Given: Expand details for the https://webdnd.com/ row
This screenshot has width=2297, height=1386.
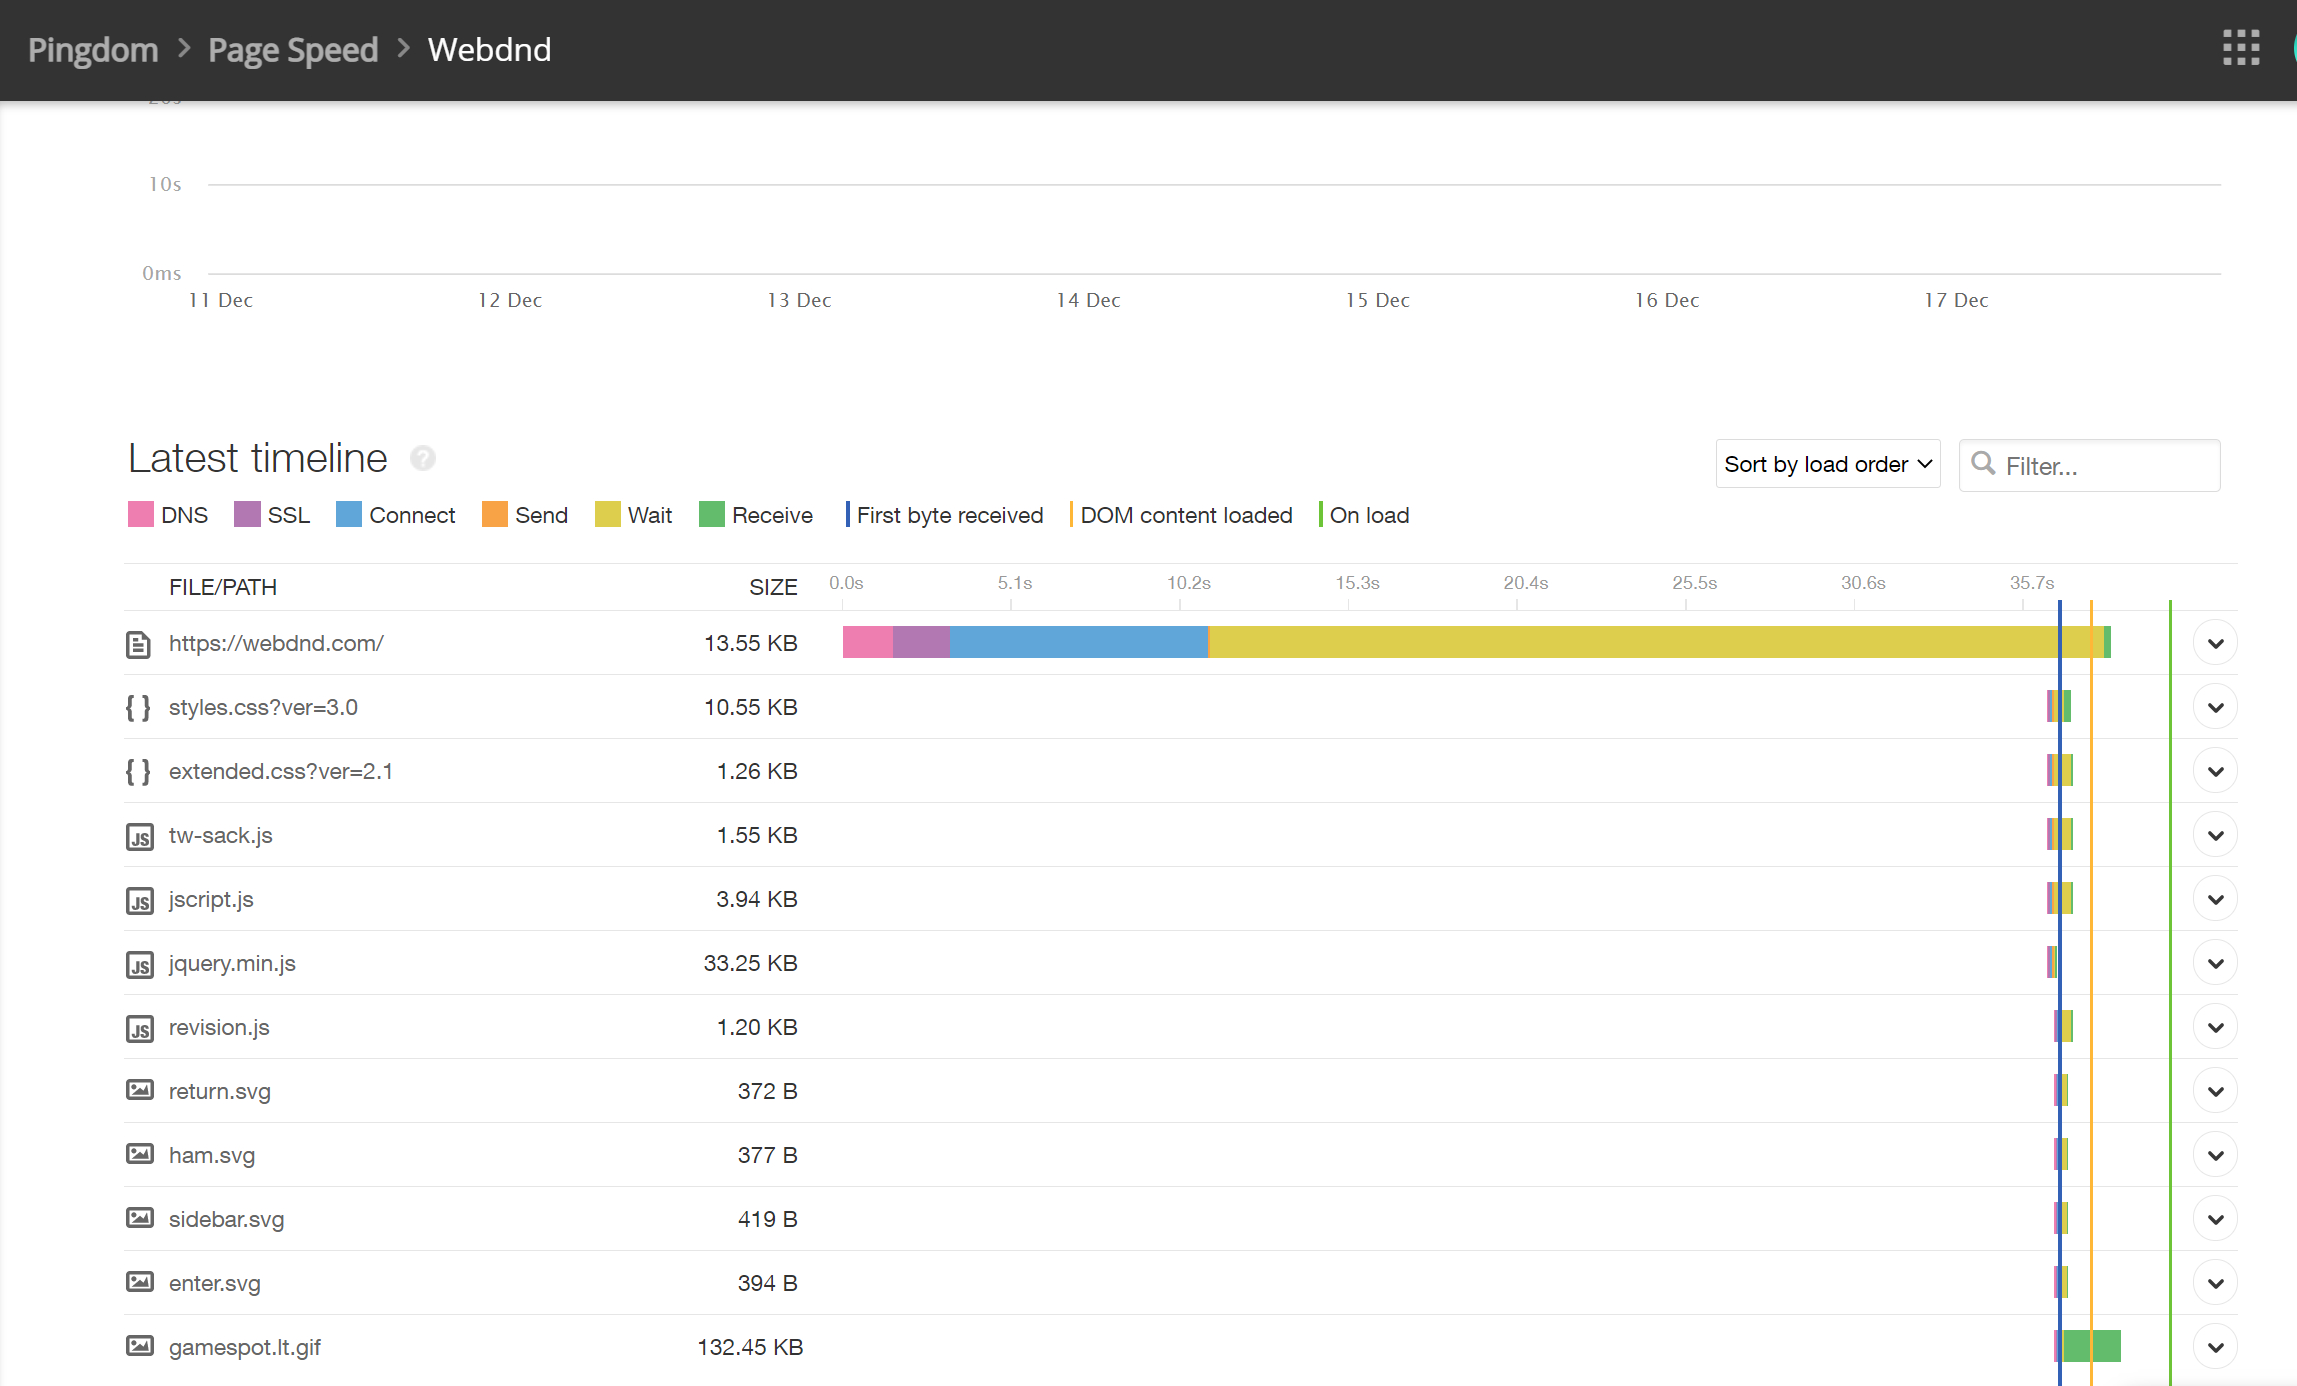Looking at the screenshot, I should point(2215,643).
